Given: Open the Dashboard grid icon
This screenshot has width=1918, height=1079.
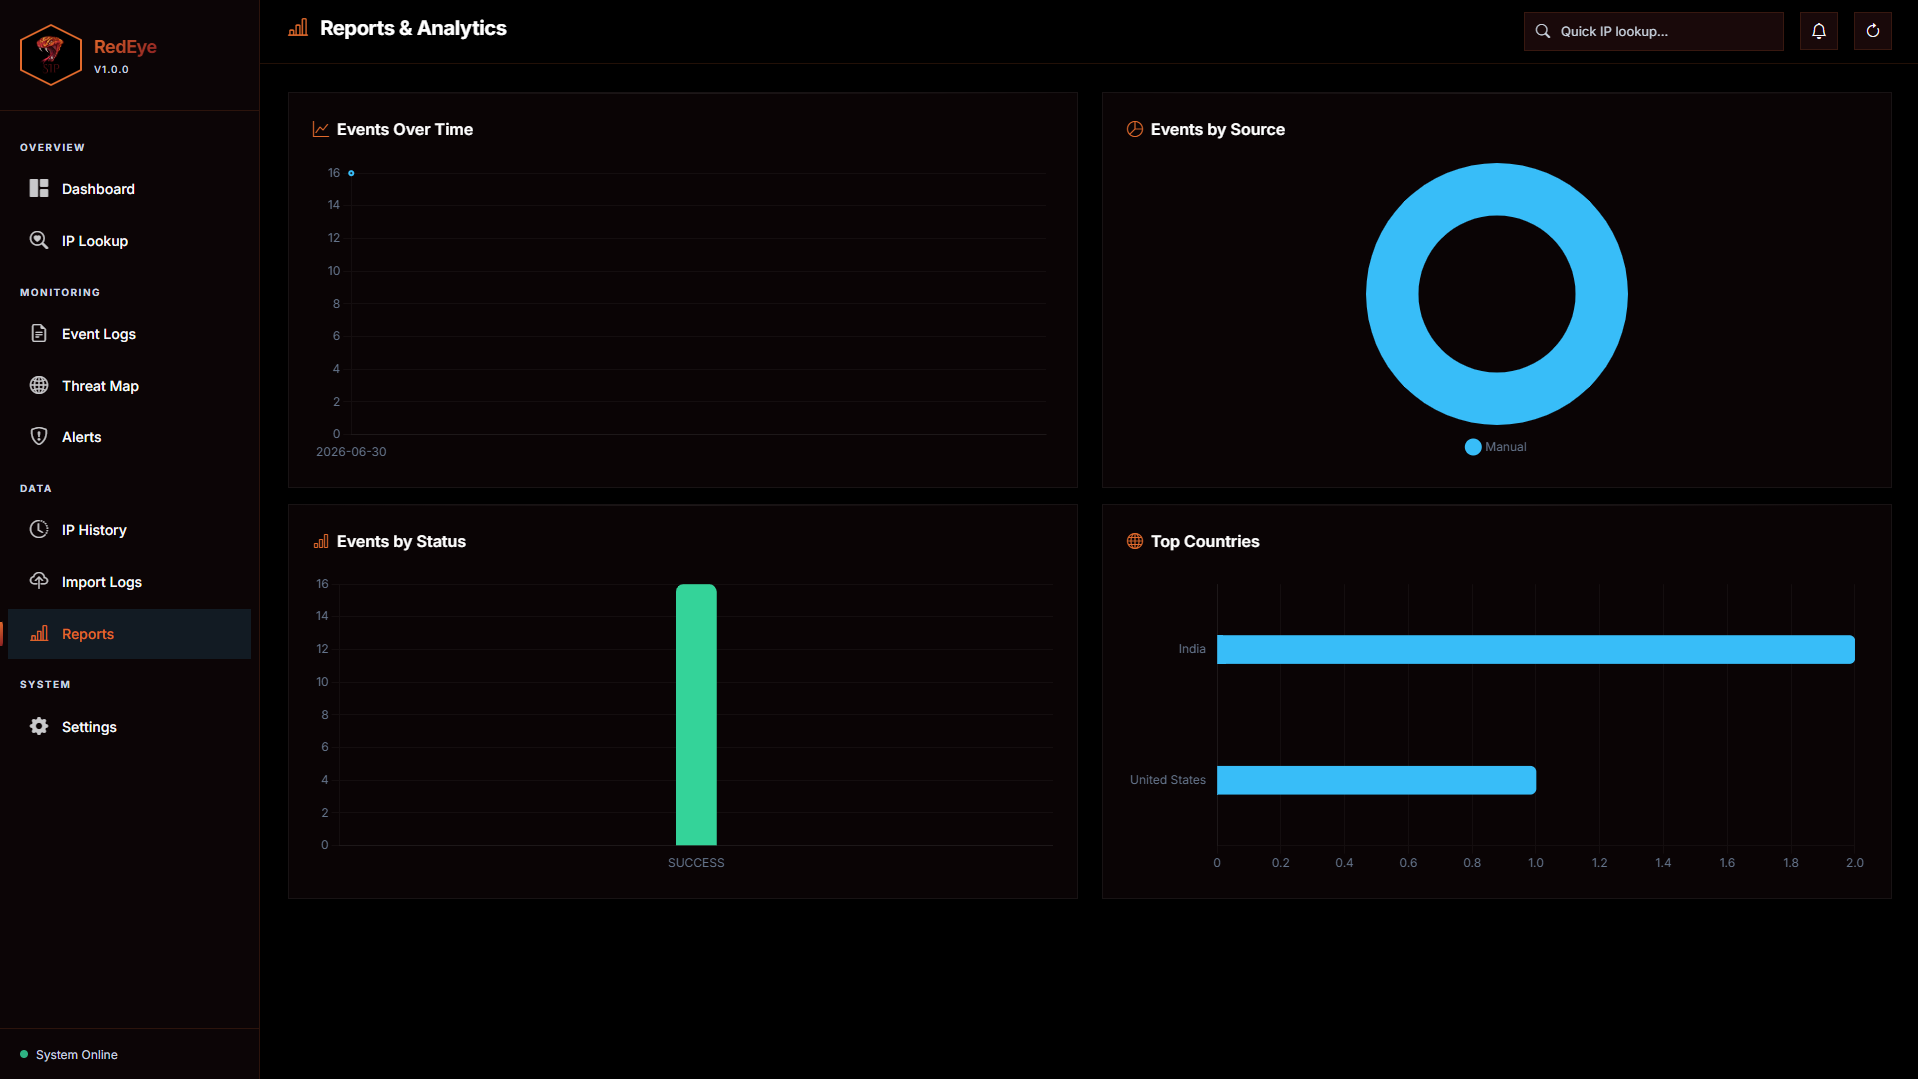Looking at the screenshot, I should pyautogui.click(x=39, y=188).
